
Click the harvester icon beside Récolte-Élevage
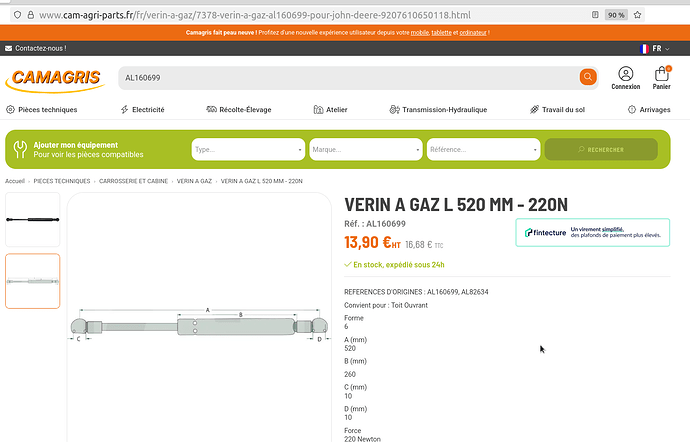tap(211, 109)
